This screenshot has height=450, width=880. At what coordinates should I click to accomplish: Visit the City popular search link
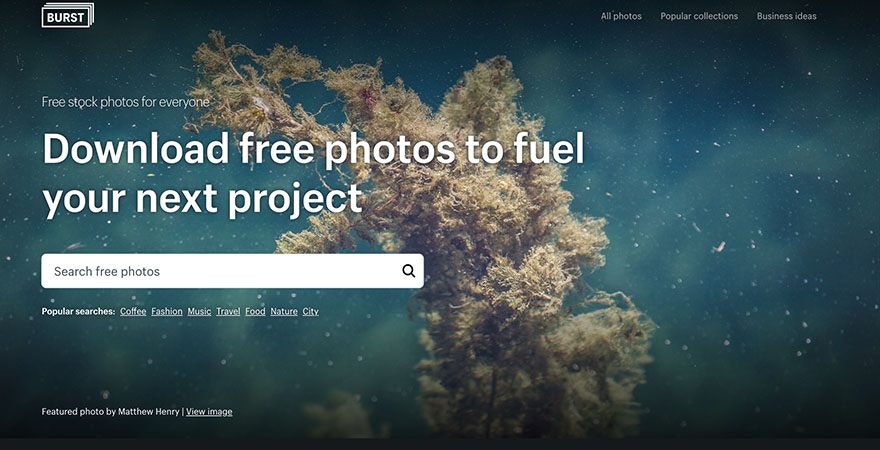(310, 311)
